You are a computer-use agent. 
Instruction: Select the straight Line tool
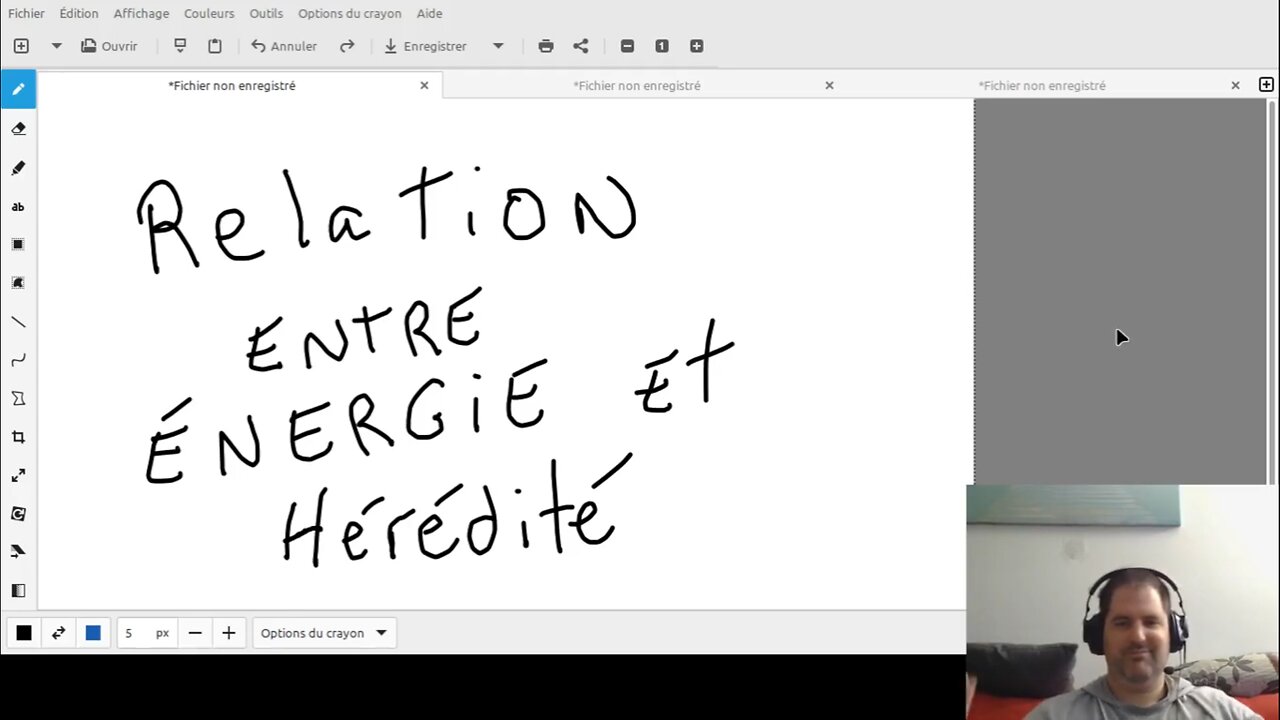pos(18,322)
